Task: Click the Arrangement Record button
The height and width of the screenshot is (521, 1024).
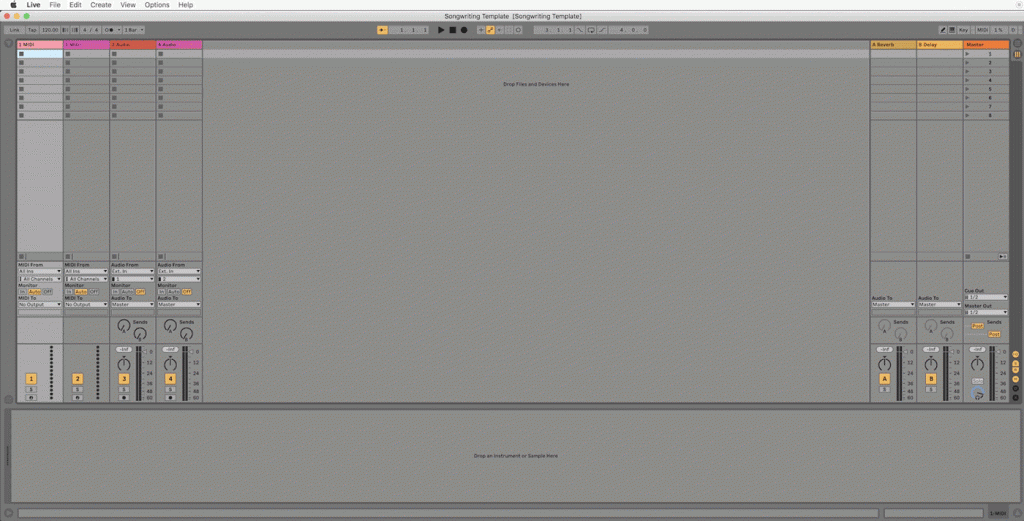Action: point(464,30)
